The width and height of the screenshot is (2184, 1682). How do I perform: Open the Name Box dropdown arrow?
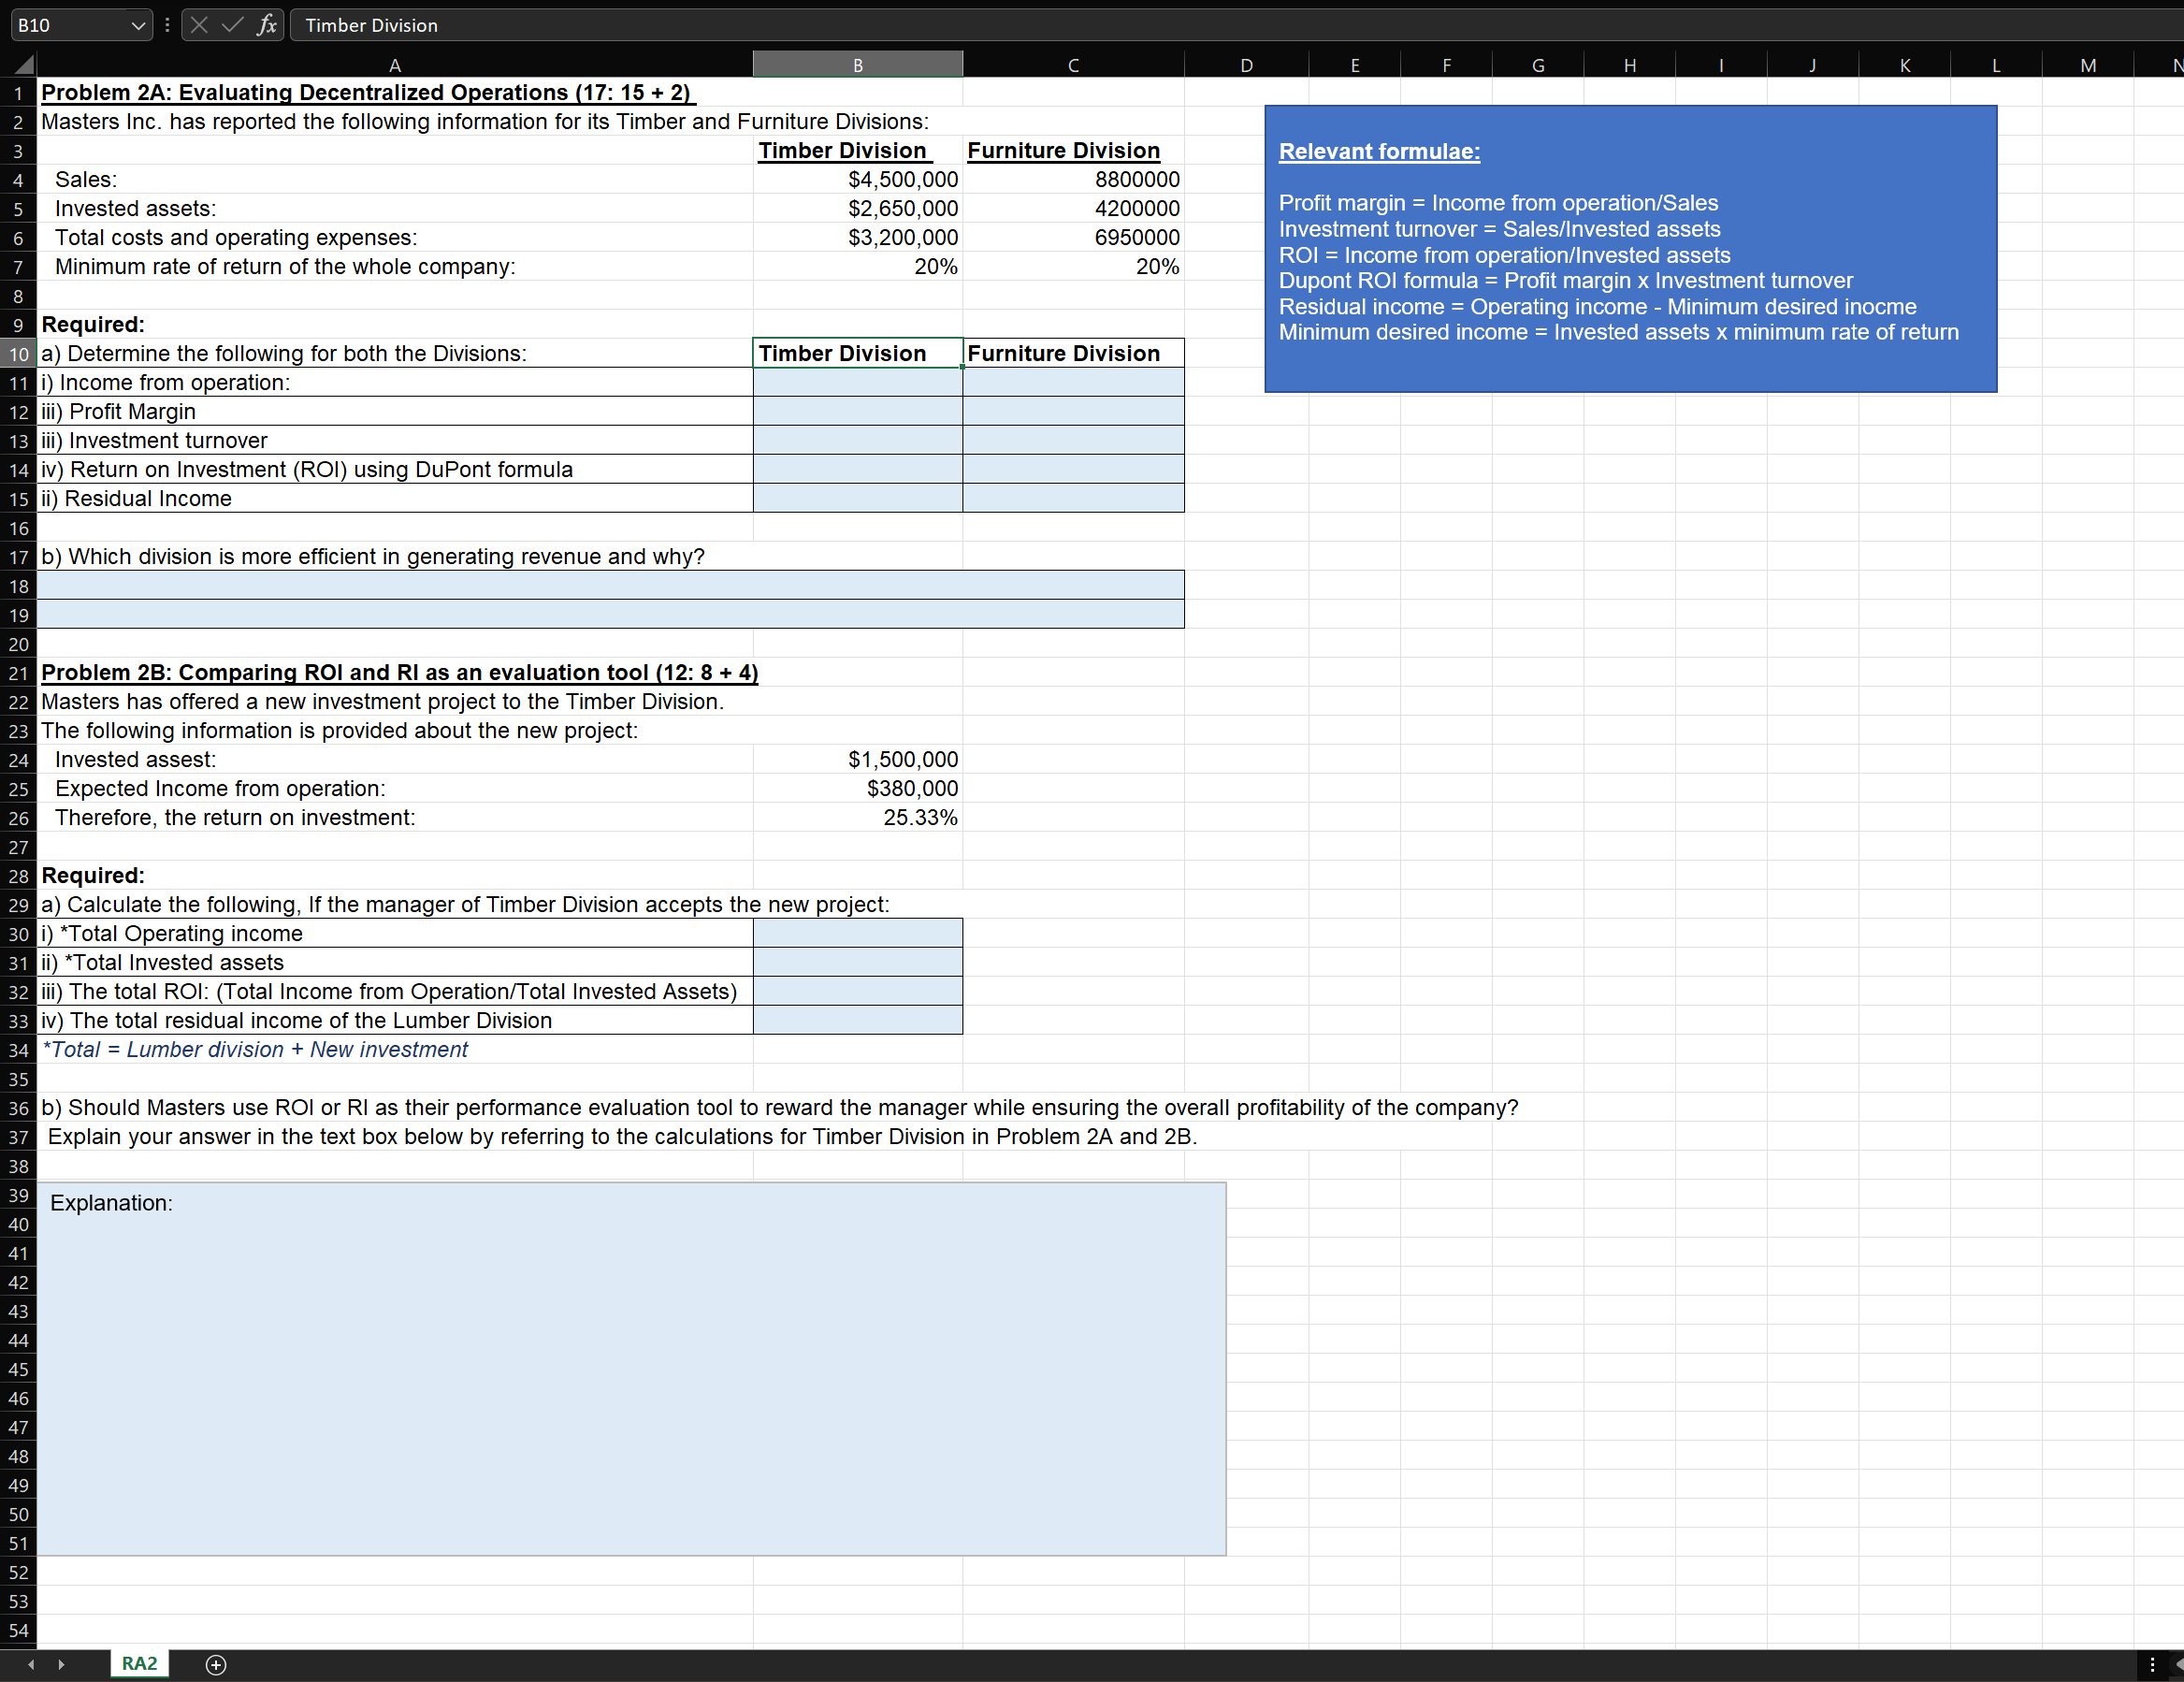tap(139, 25)
